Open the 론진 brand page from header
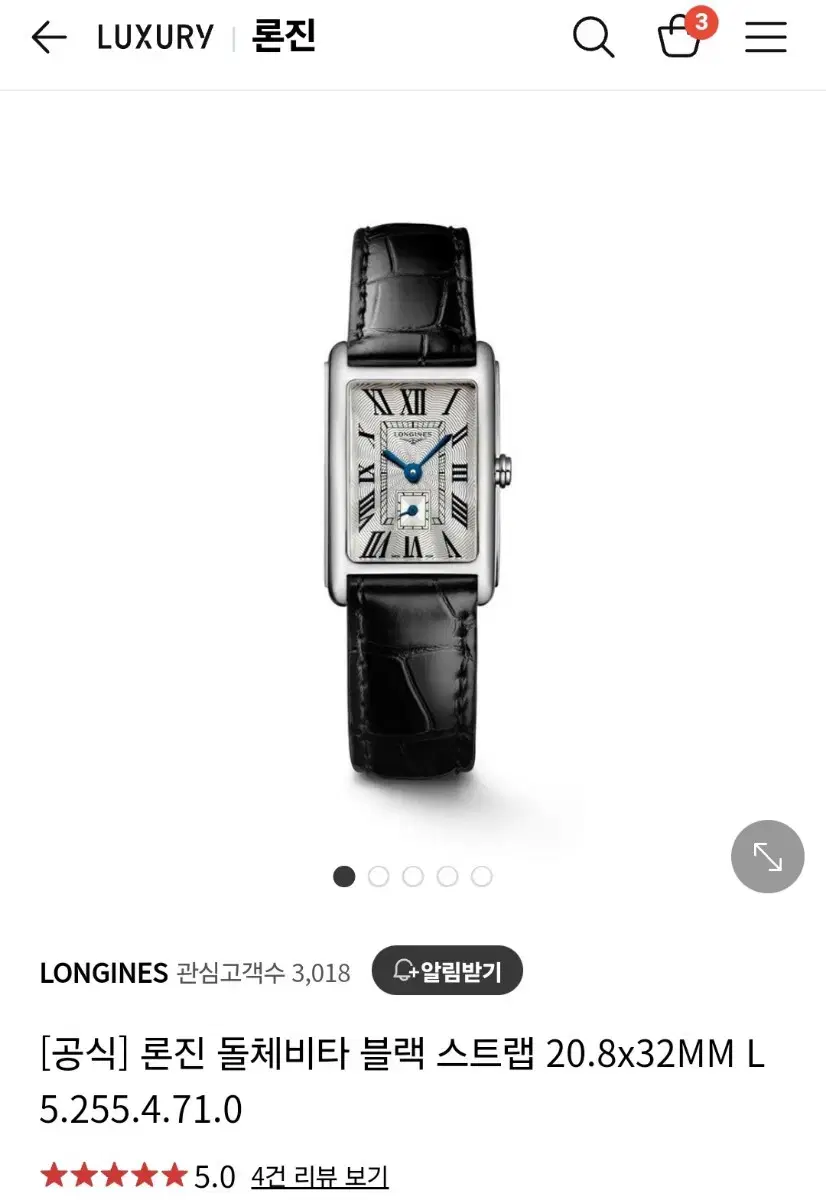 [284, 37]
